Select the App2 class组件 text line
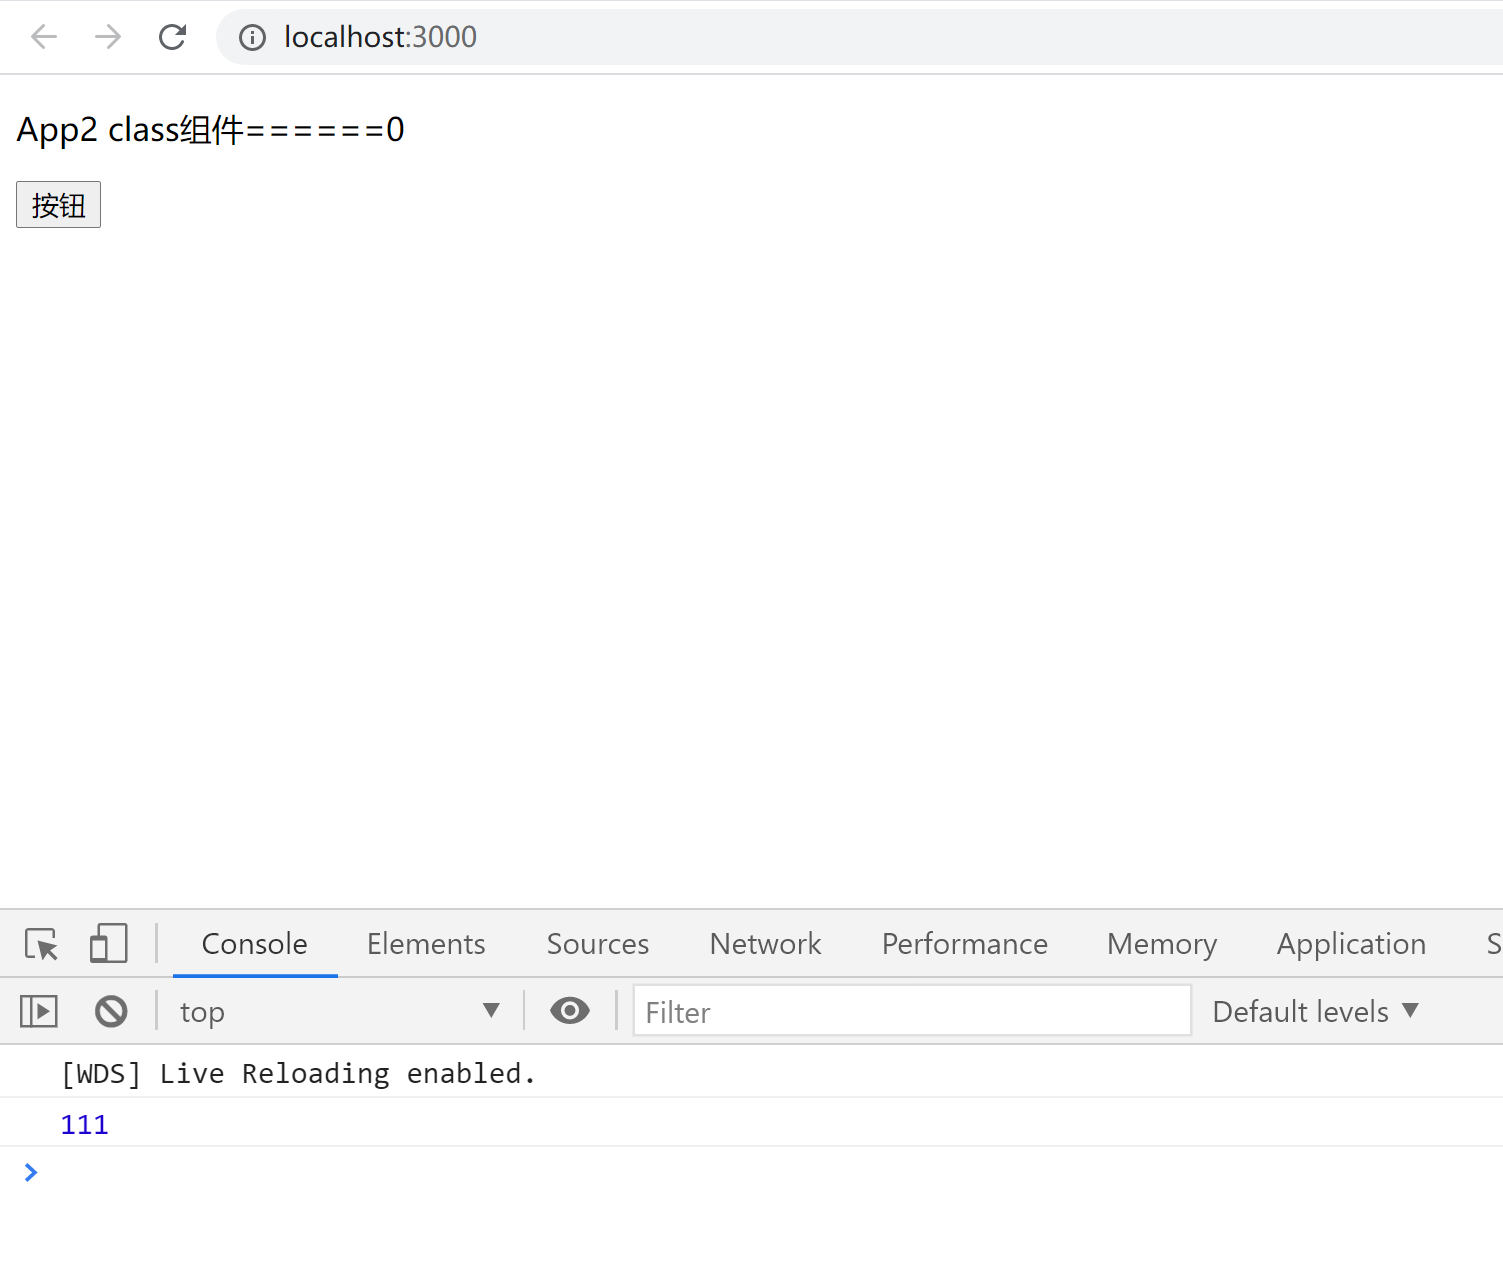1503x1261 pixels. (211, 130)
